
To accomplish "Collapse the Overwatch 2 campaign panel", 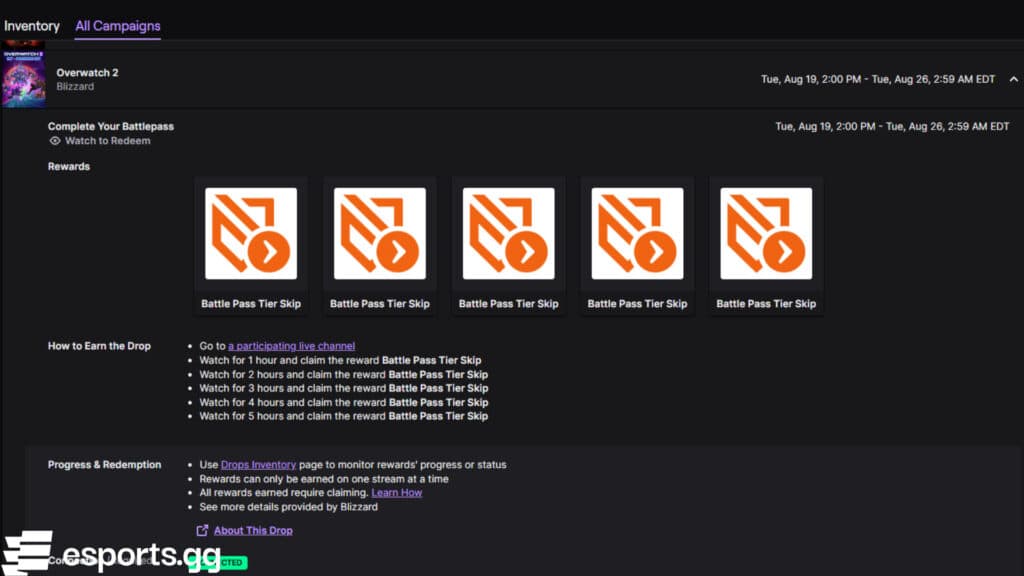I will click(1011, 79).
